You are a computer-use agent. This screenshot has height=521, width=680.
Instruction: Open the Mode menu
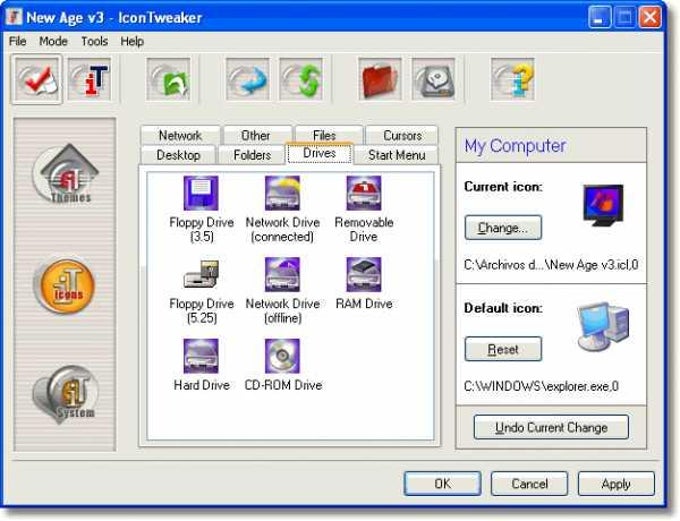53,41
